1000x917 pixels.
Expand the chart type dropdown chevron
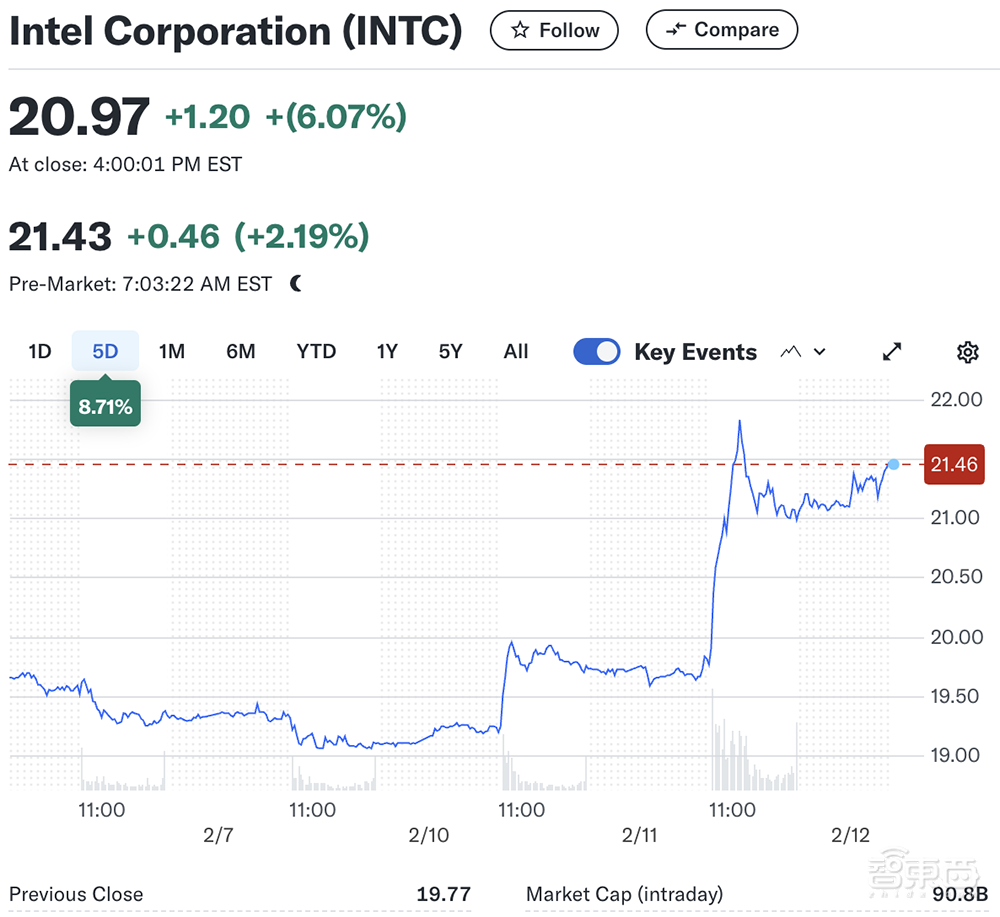[820, 352]
